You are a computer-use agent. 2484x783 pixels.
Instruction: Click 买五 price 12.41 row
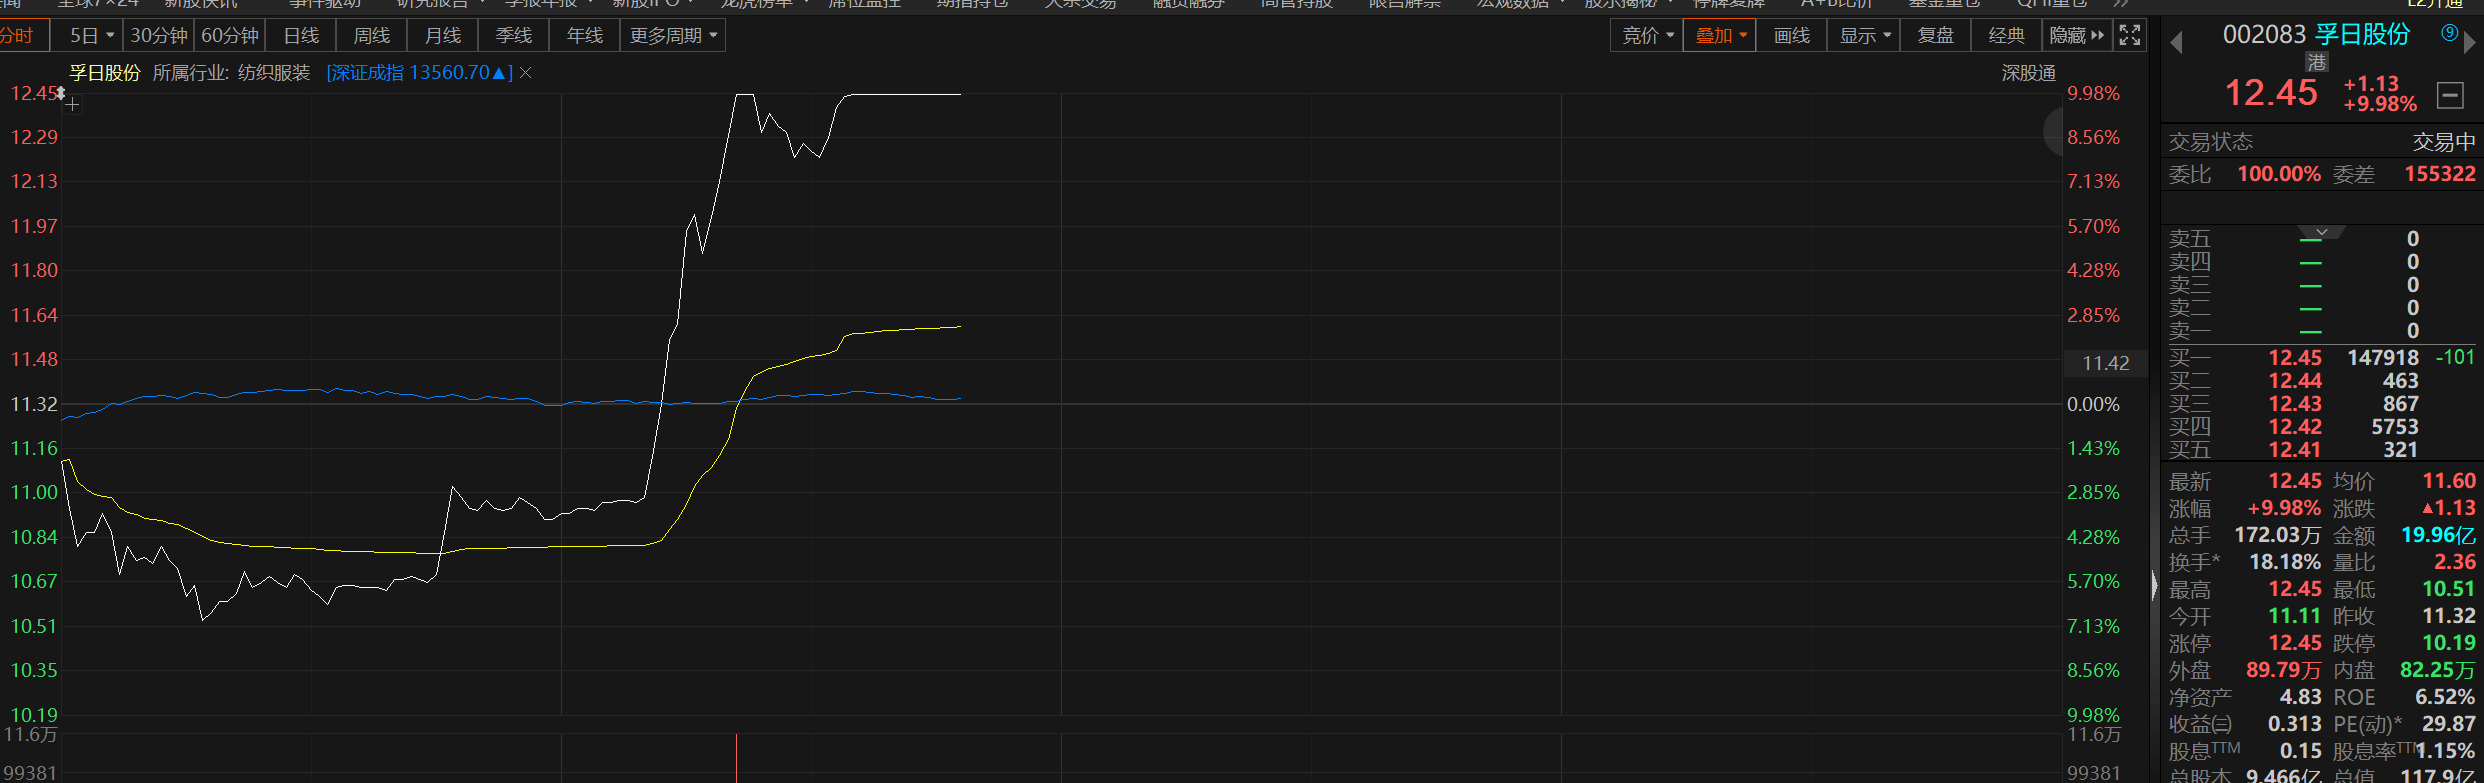(2322, 450)
